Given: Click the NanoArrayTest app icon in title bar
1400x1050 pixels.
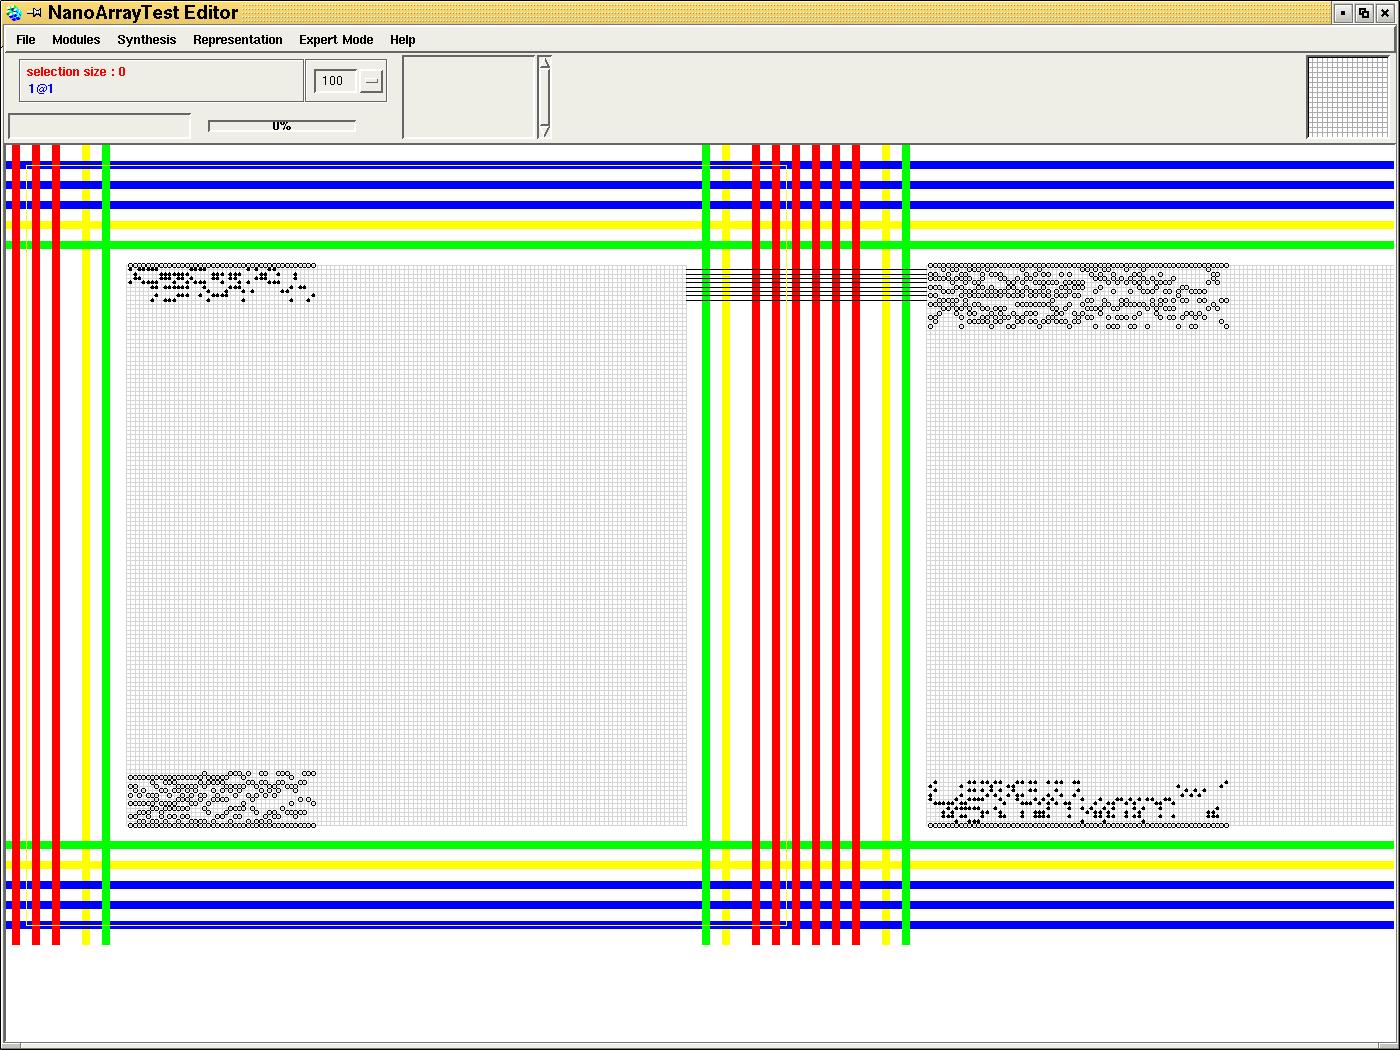Looking at the screenshot, I should tap(14, 13).
